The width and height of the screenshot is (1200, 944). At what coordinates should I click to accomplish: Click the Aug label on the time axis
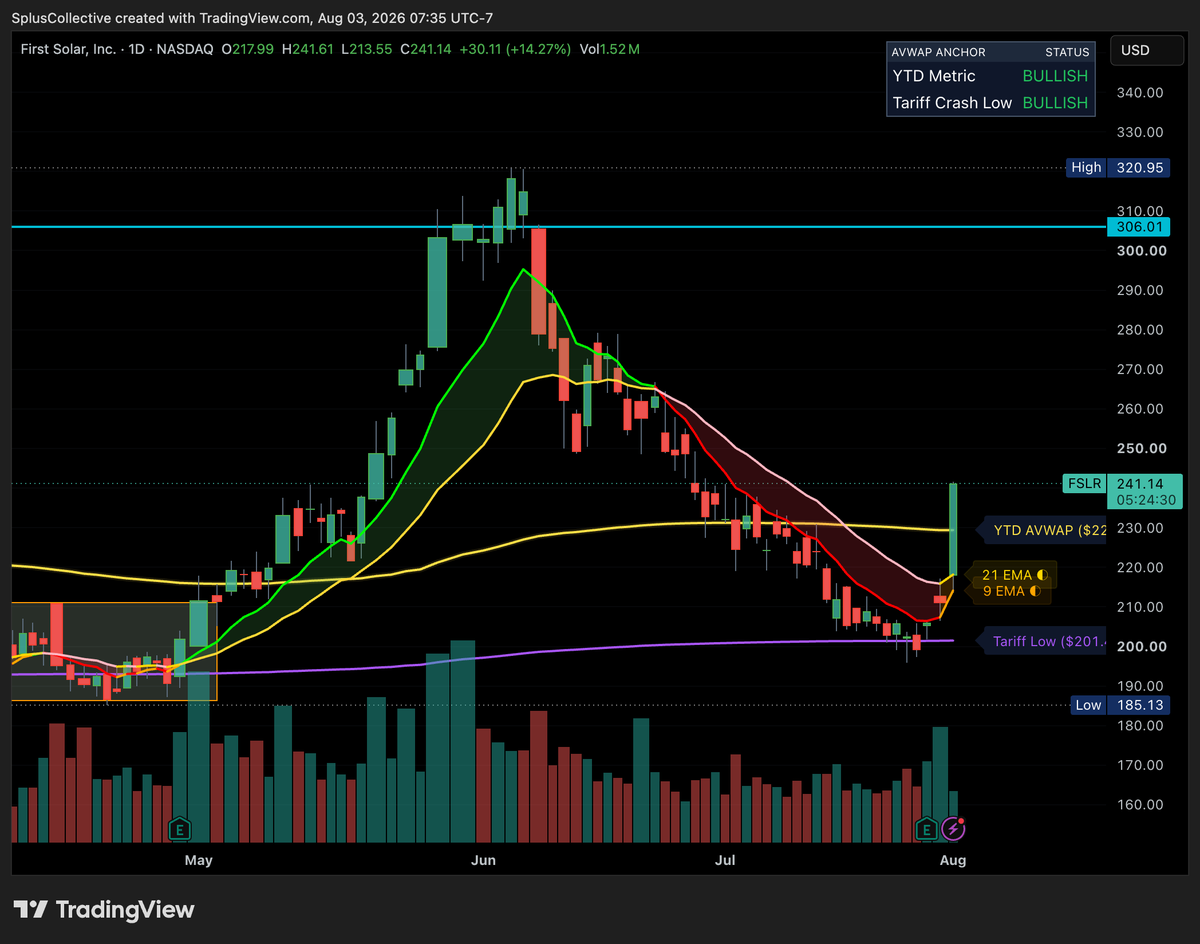pos(953,859)
